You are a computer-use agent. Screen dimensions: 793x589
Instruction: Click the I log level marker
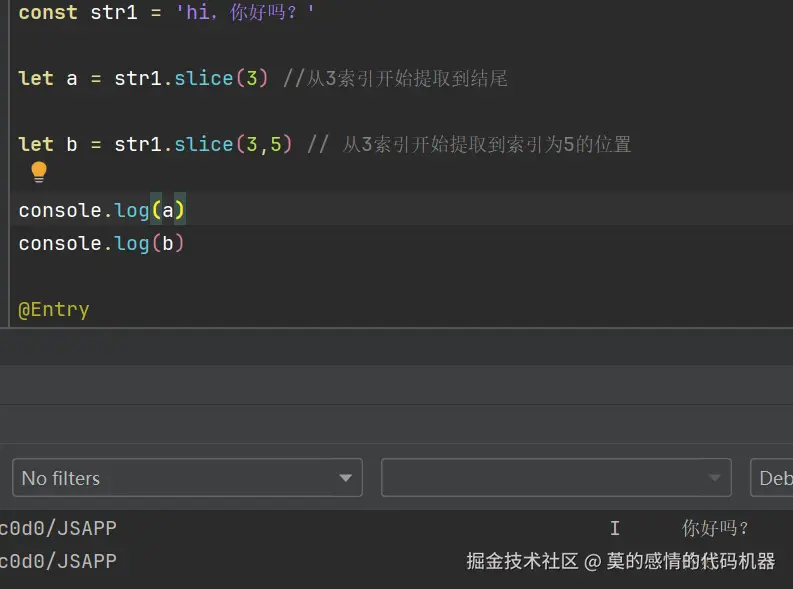click(x=615, y=528)
